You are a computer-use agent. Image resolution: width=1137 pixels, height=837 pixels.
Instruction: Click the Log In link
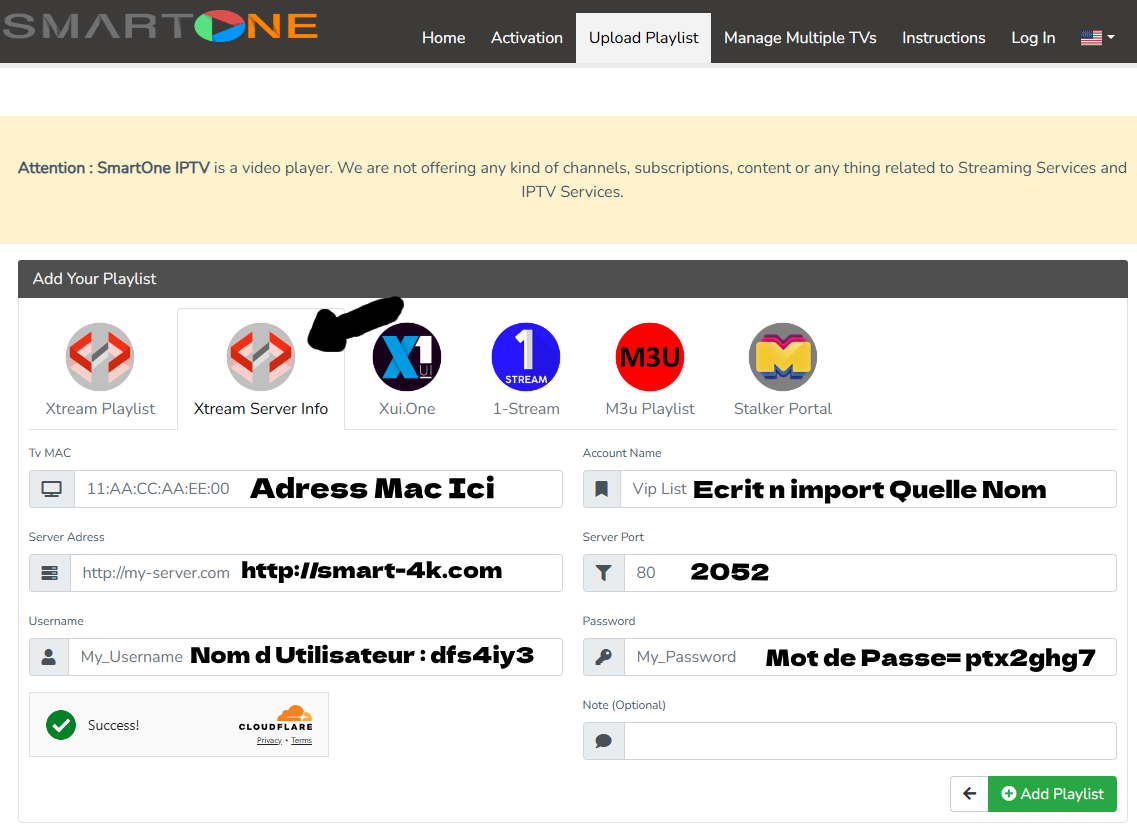pos(1033,38)
